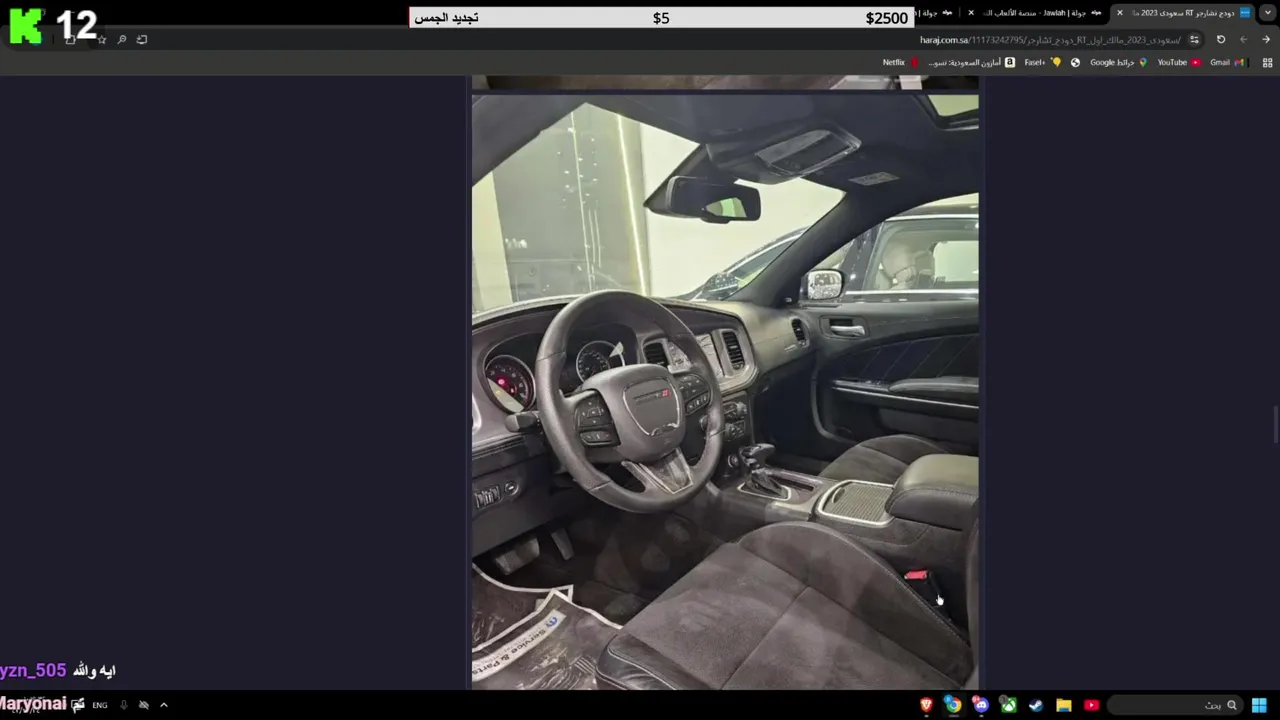This screenshot has height=720, width=1280.
Task: Open the globe bookmark icon
Action: click(x=1075, y=62)
